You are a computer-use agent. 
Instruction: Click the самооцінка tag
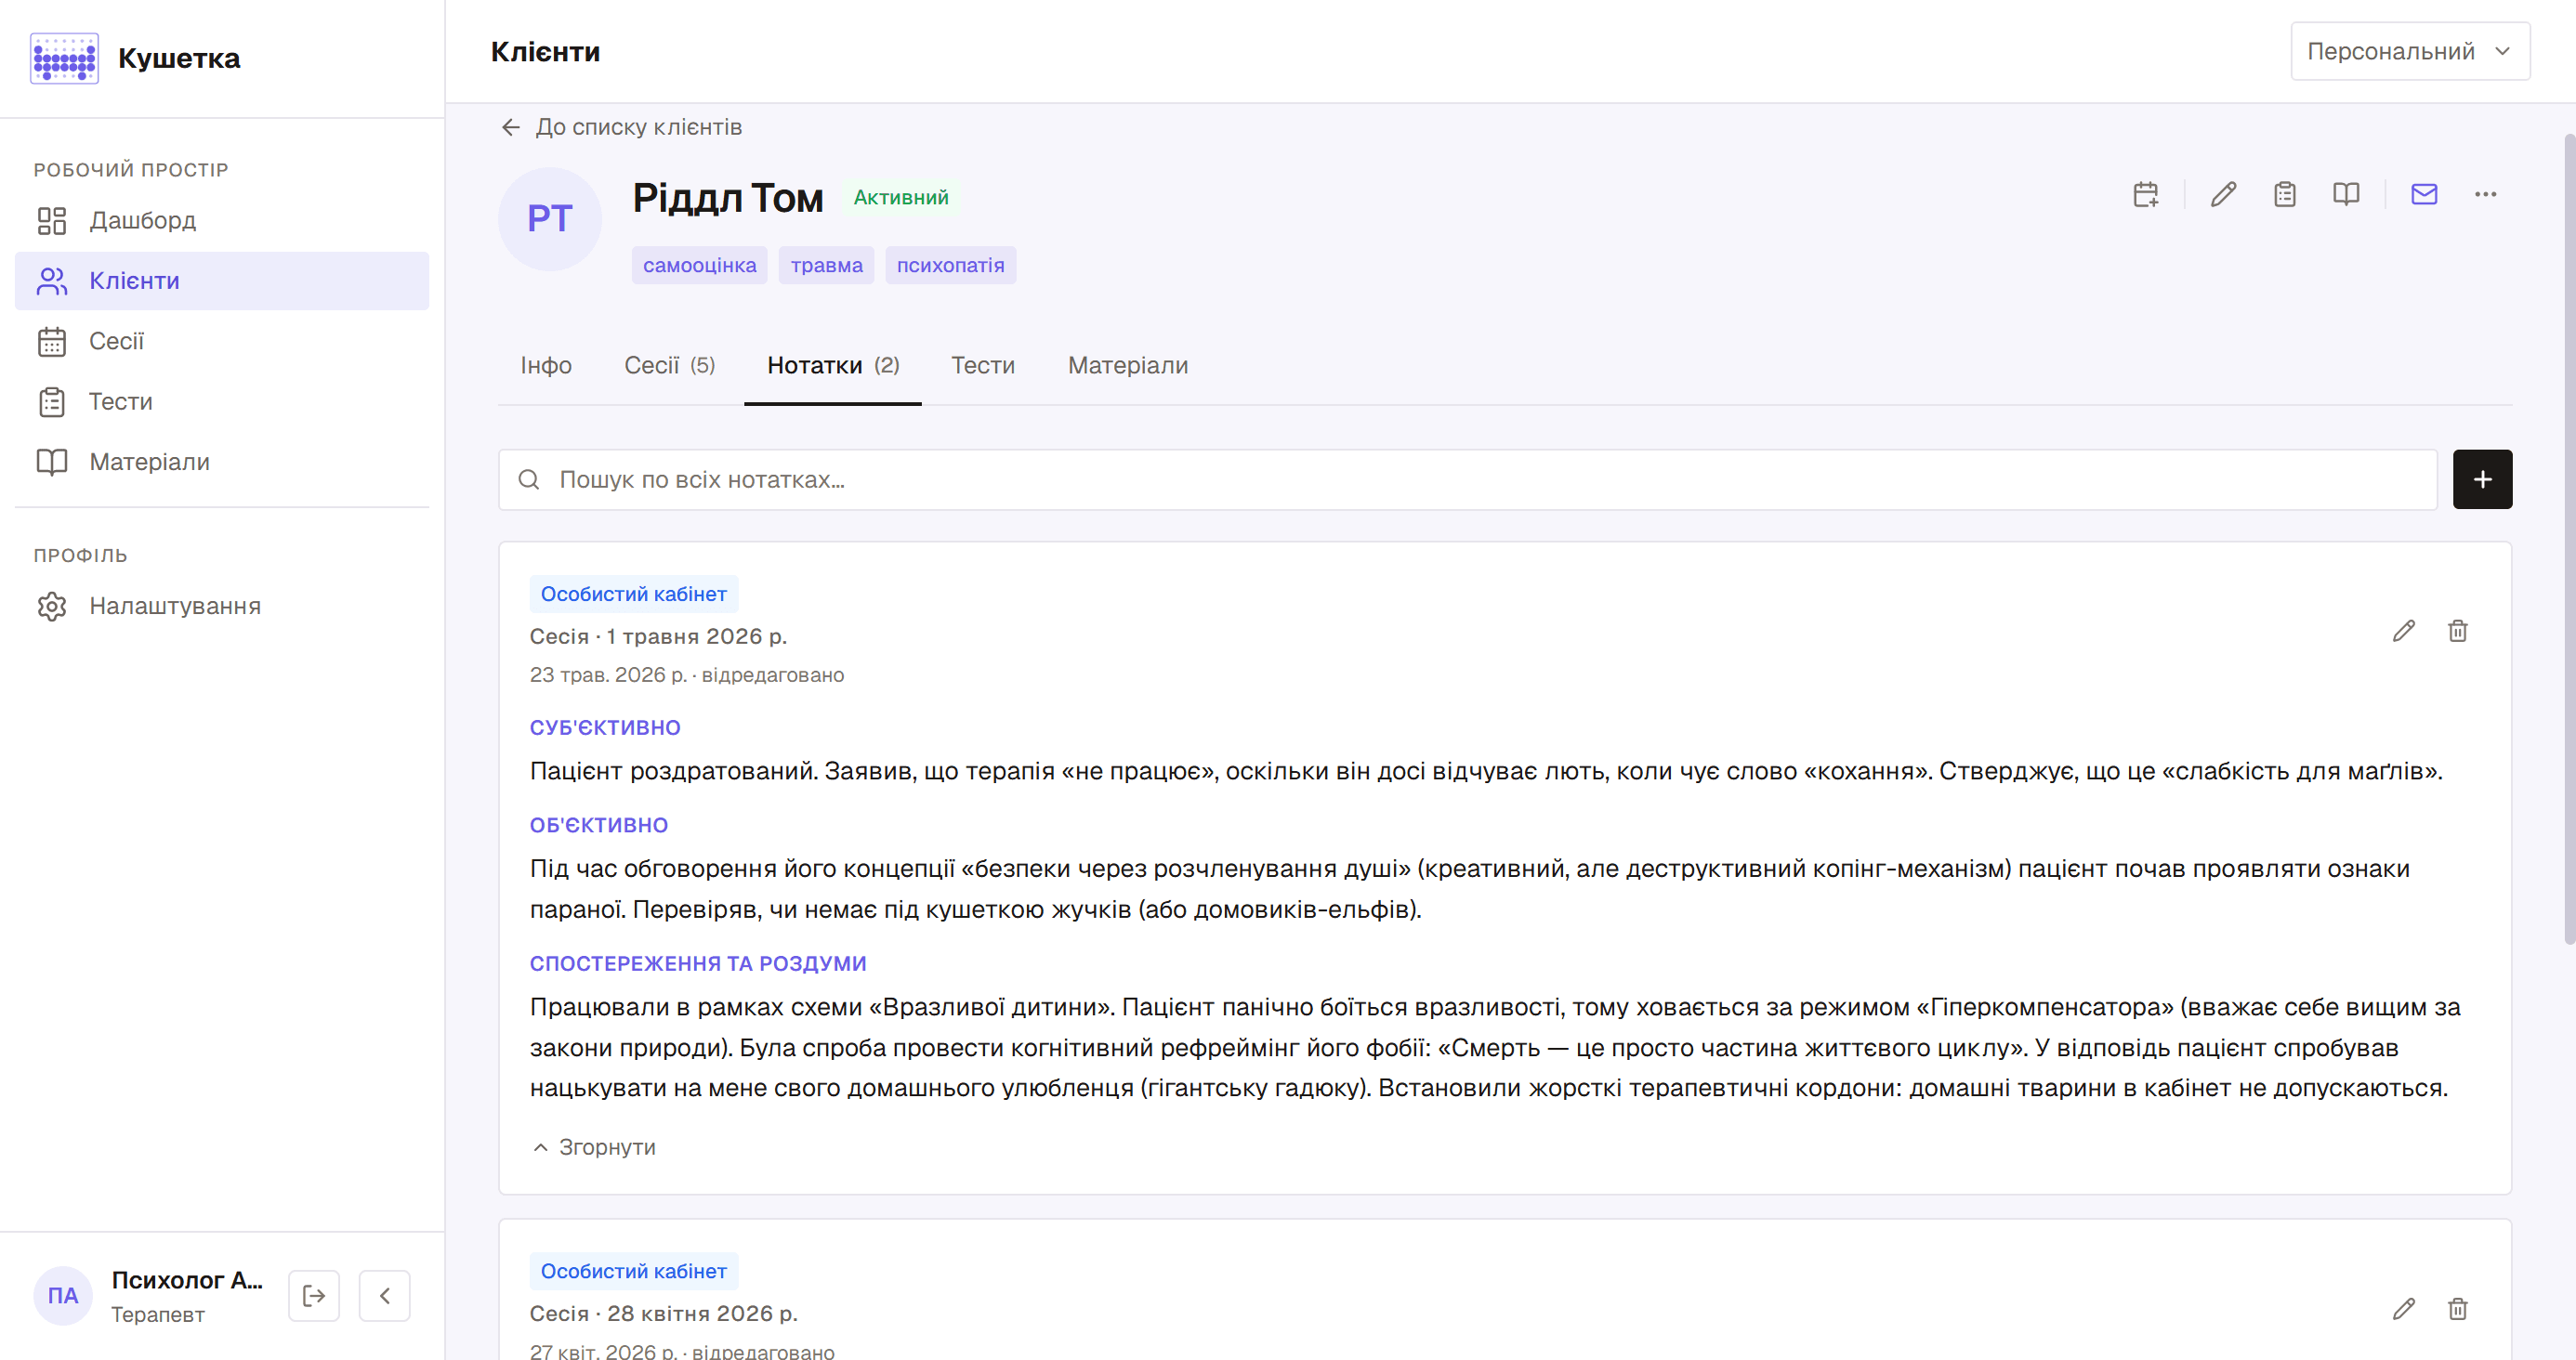[700, 265]
